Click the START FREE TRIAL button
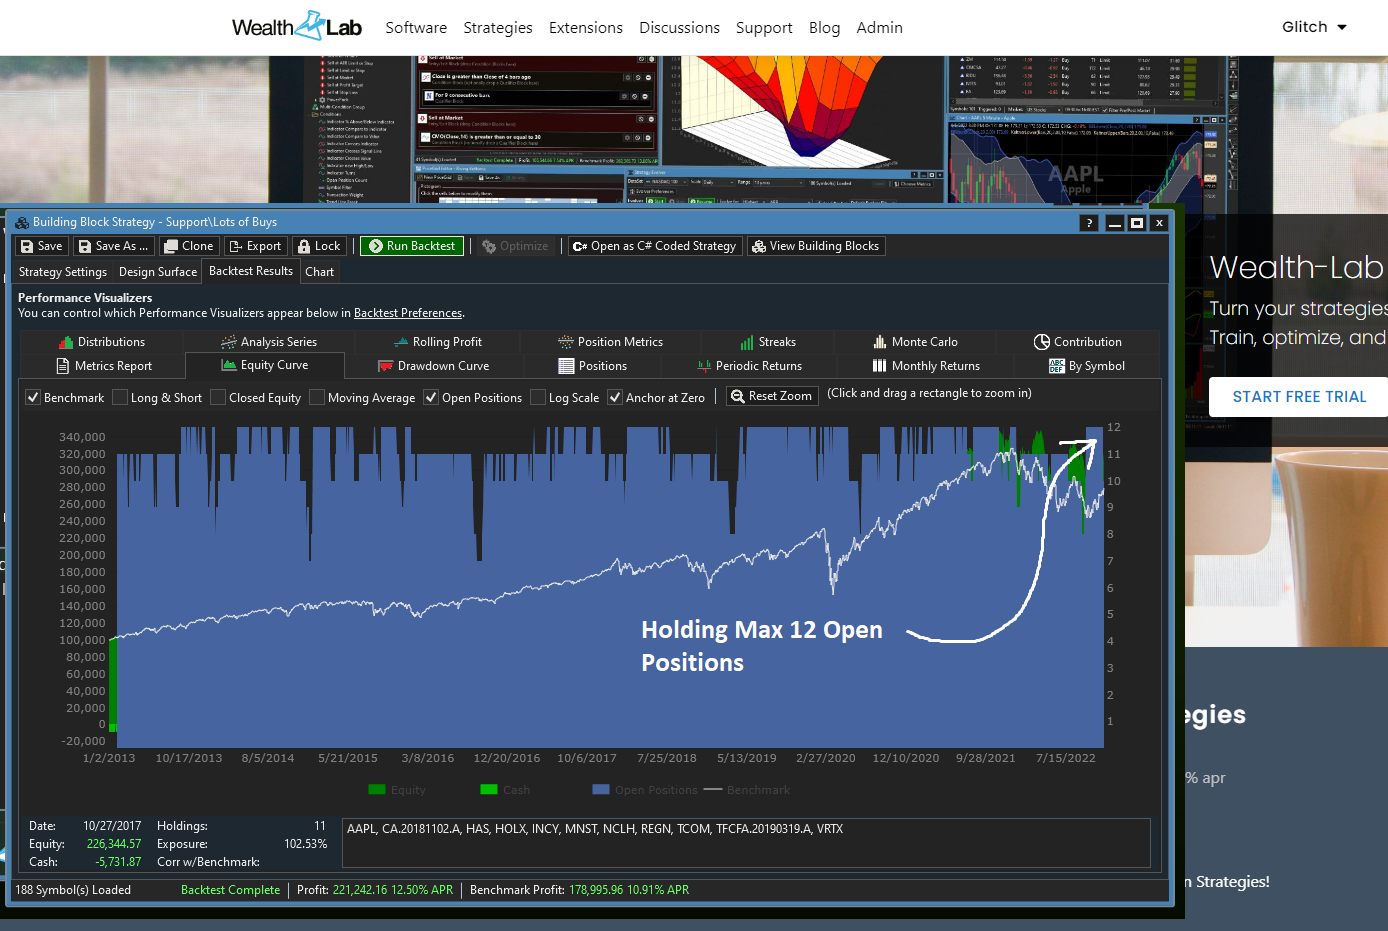1388x931 pixels. (x=1298, y=397)
